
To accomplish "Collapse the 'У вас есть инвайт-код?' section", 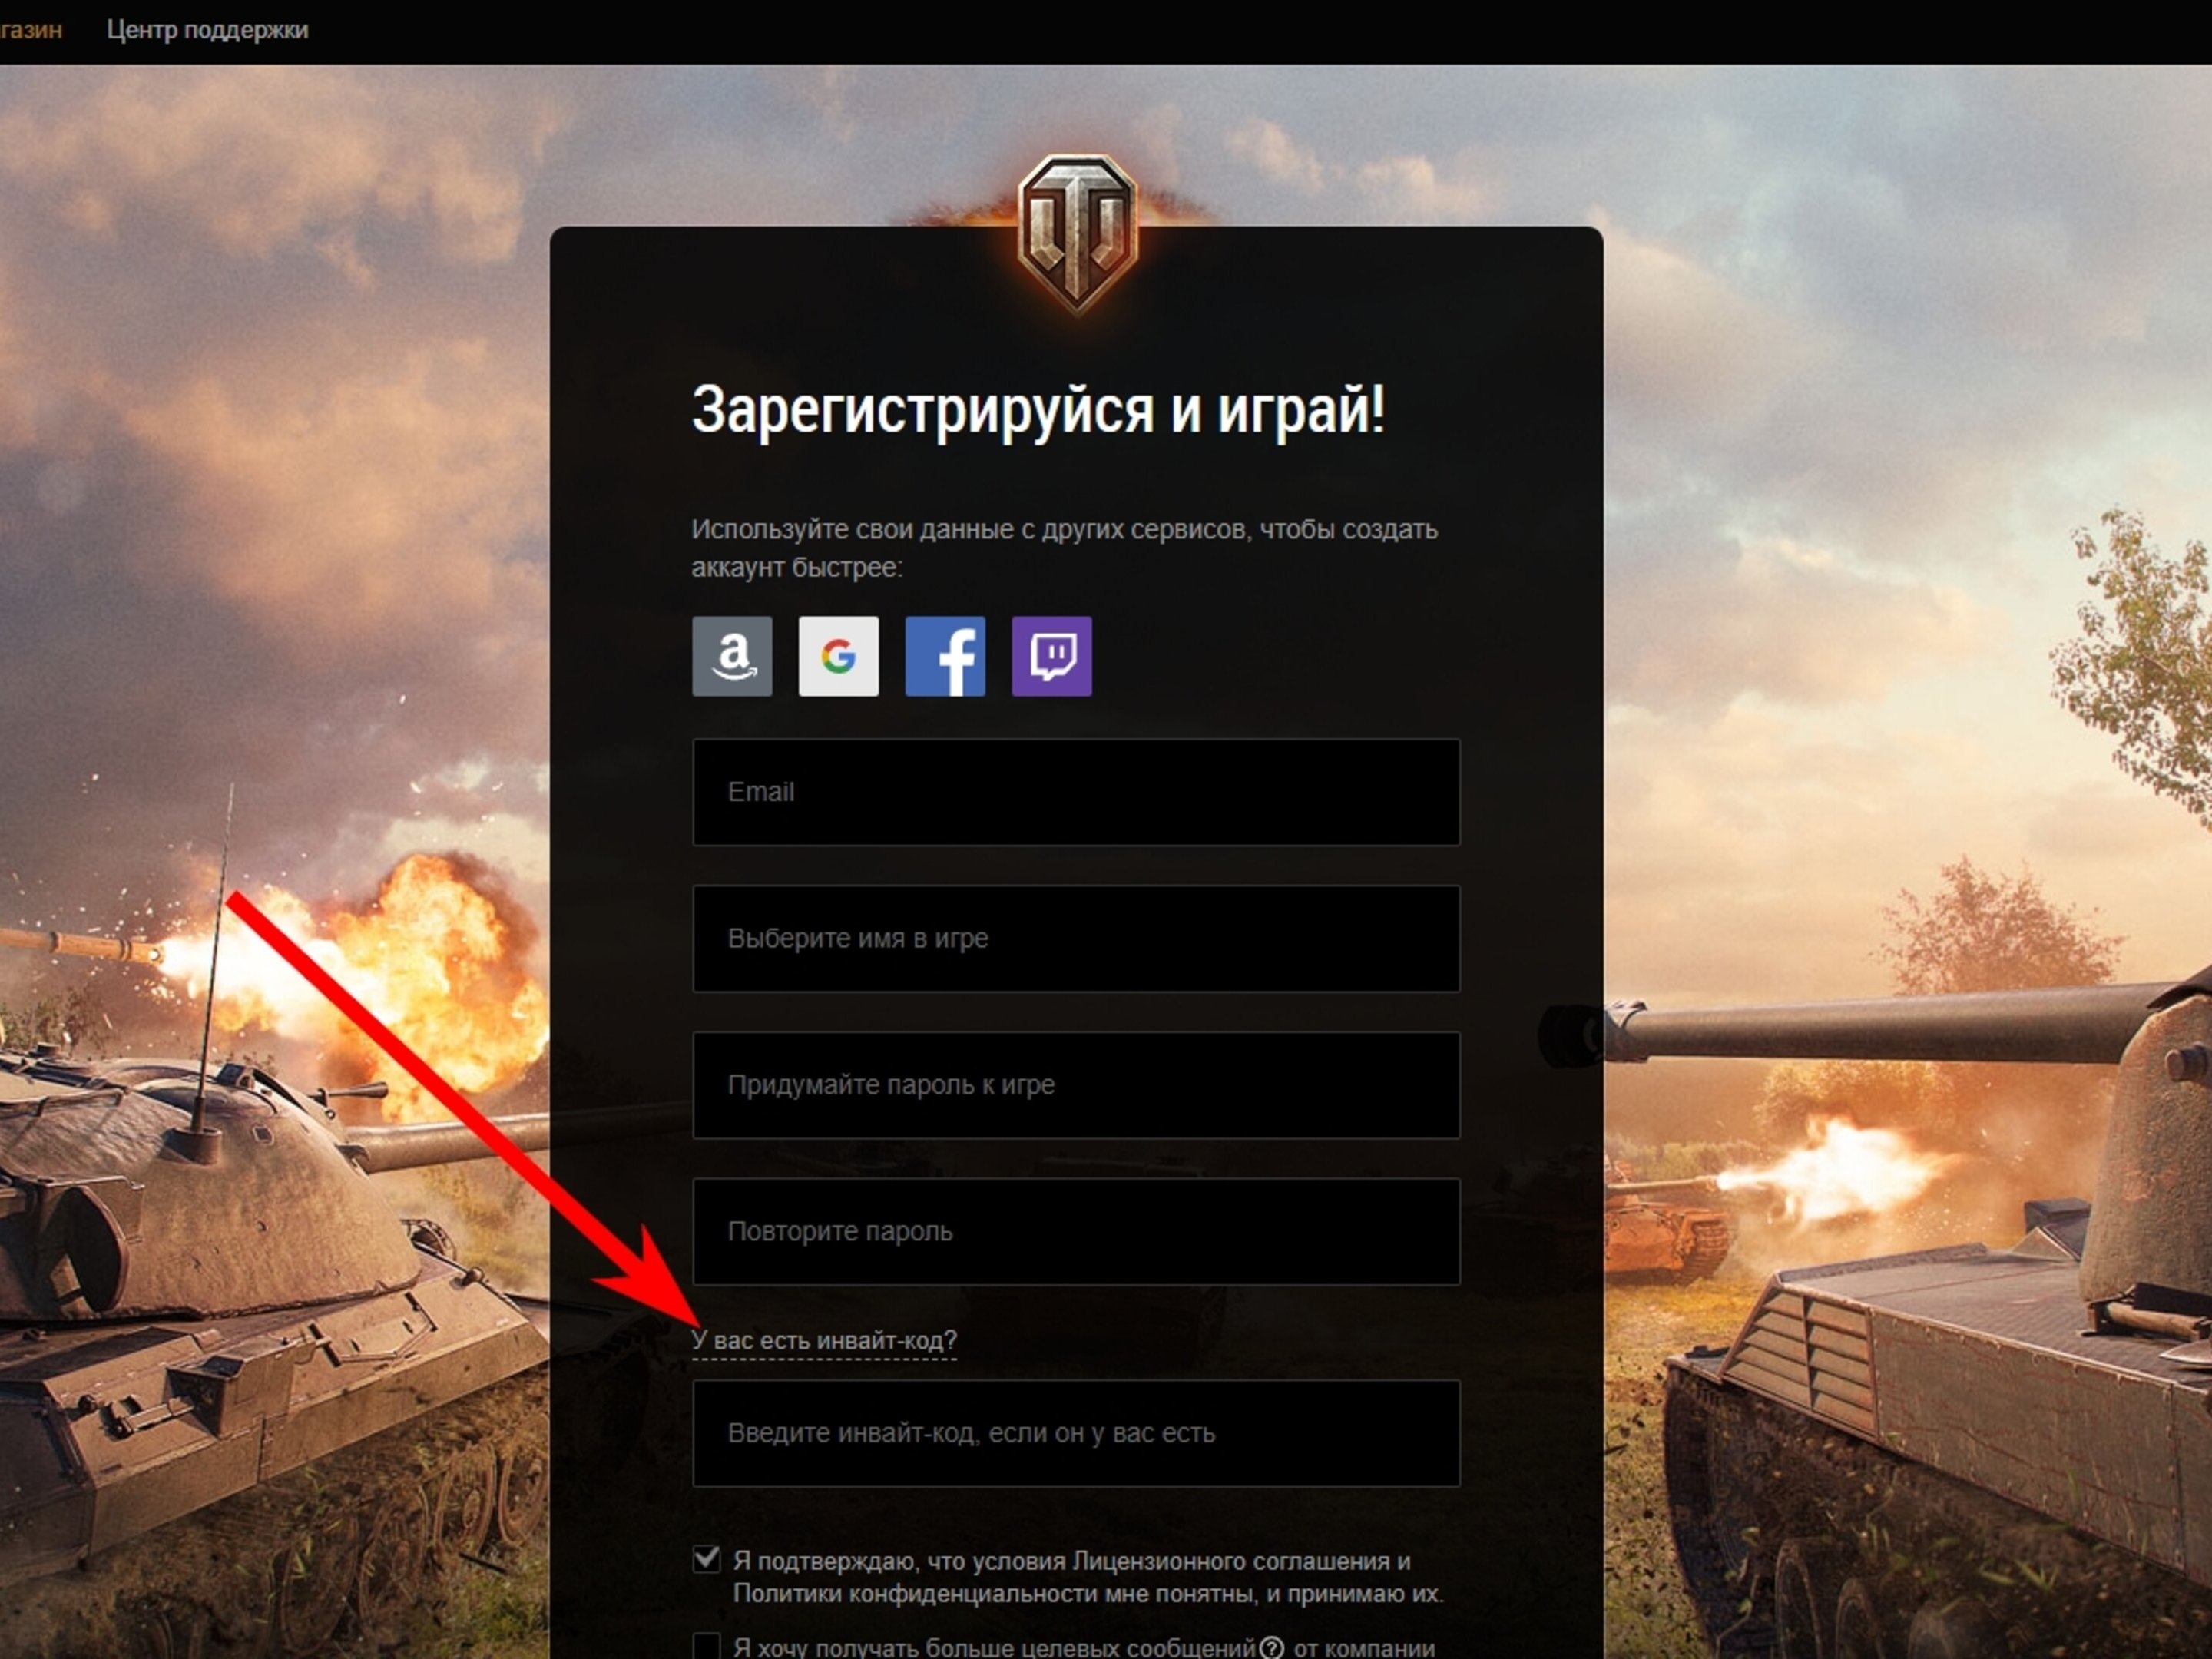I will point(824,1340).
